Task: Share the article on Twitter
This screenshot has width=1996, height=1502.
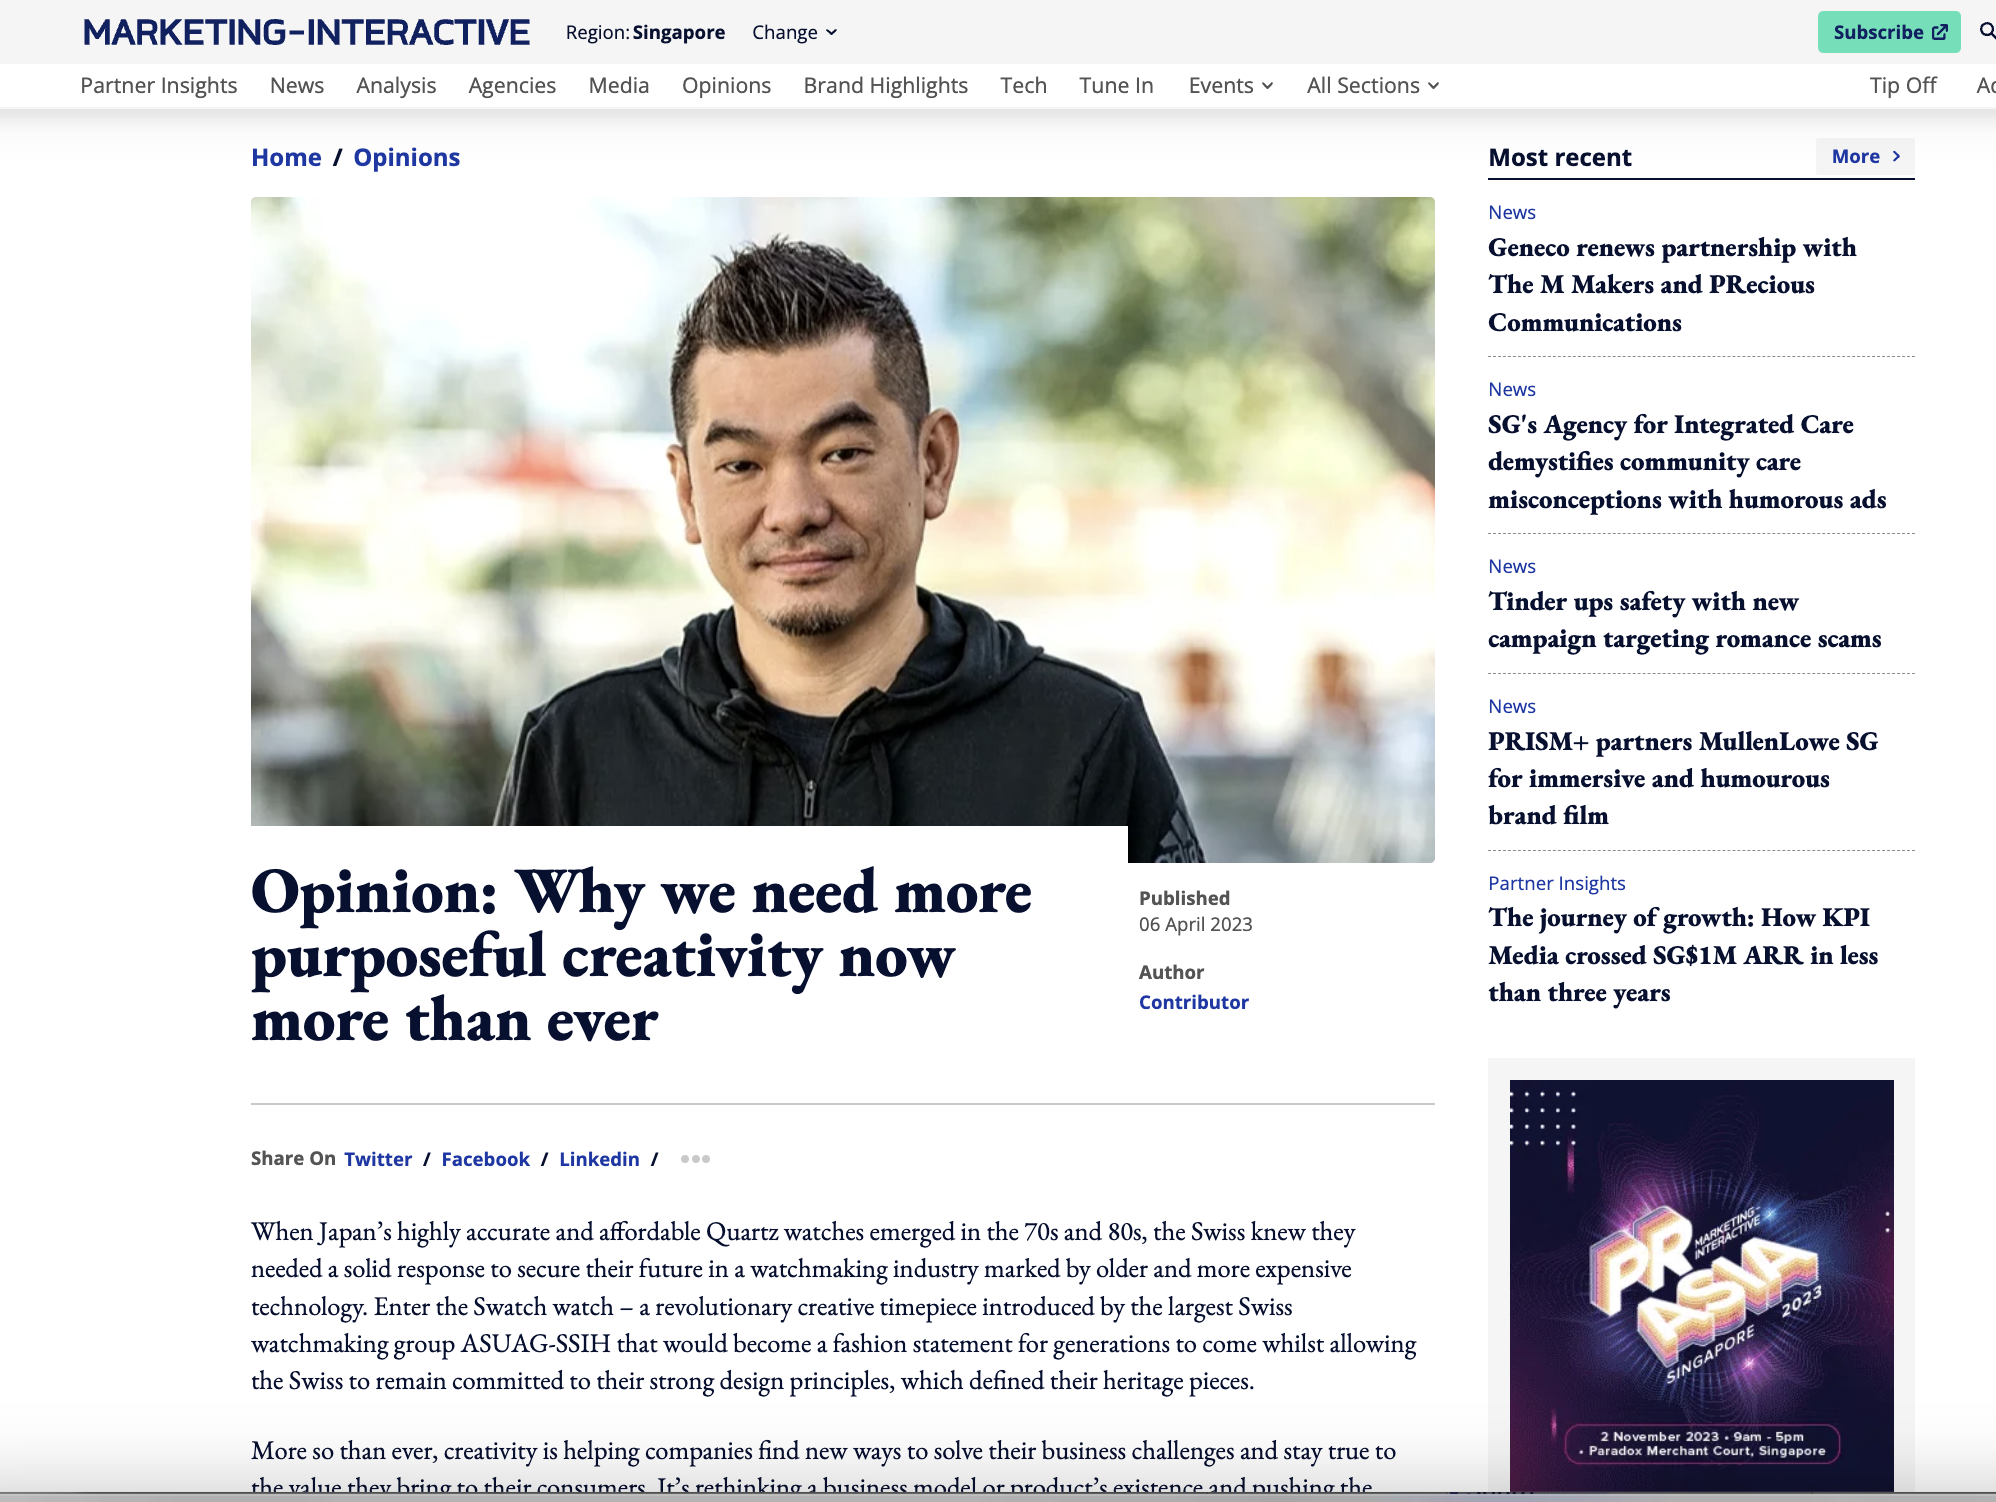Action: tap(378, 1159)
